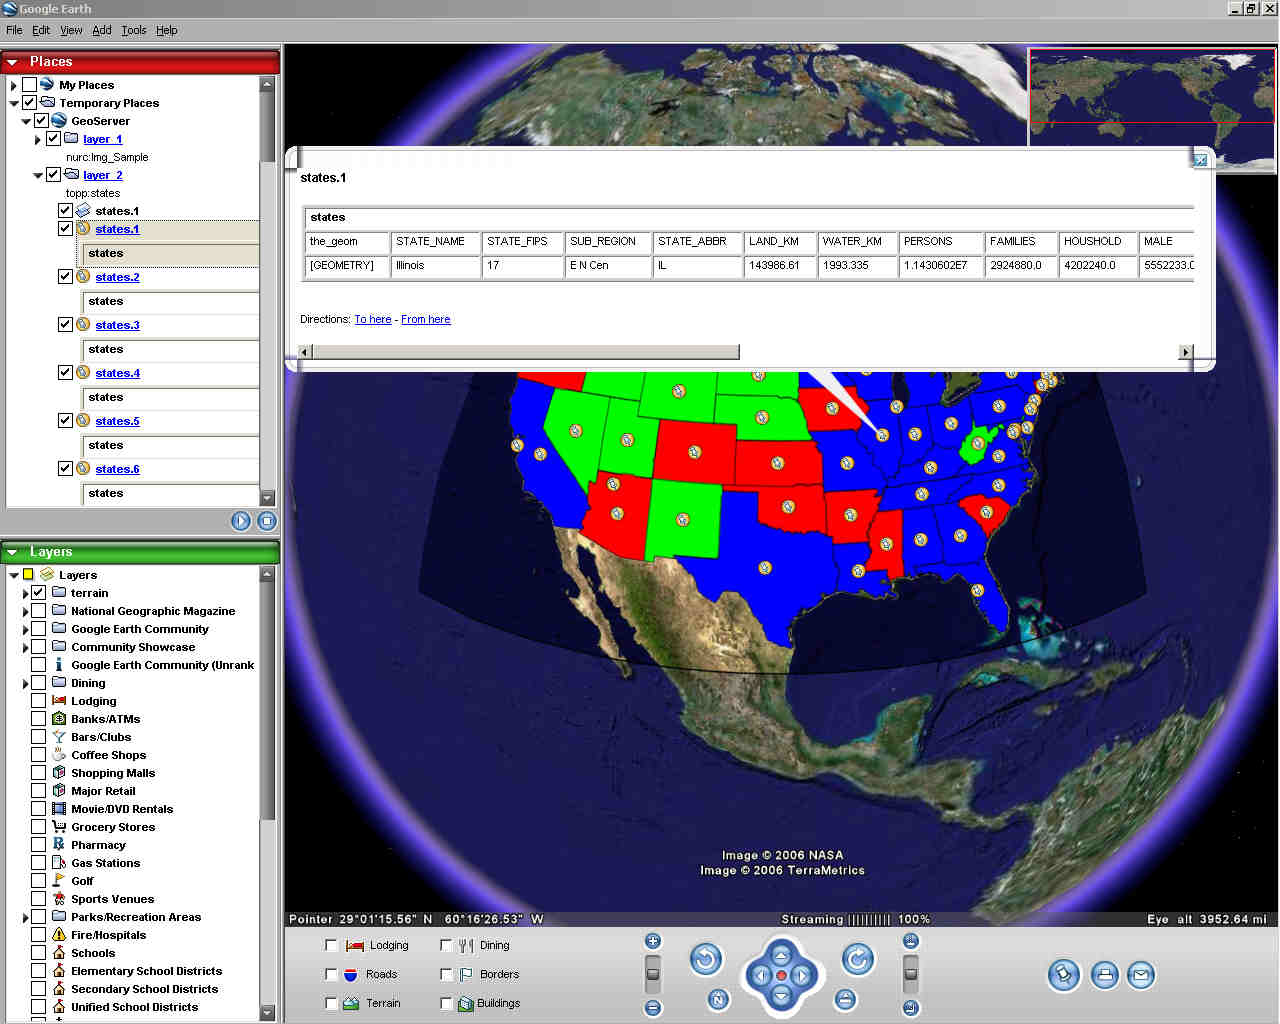Collapse the layer_2 node
This screenshot has height=1024, width=1280.
pos(38,175)
